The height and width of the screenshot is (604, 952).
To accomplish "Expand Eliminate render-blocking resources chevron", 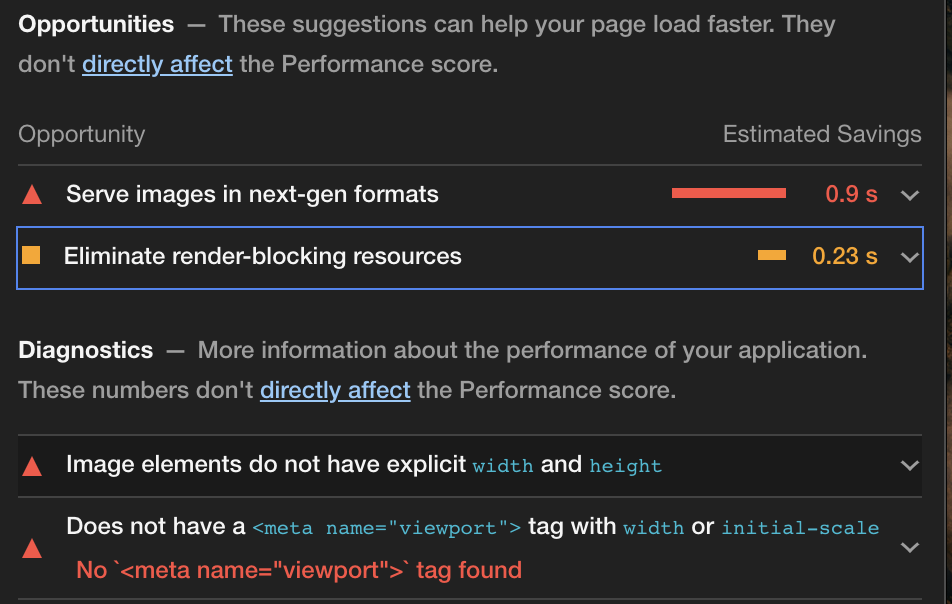I will coord(909,257).
